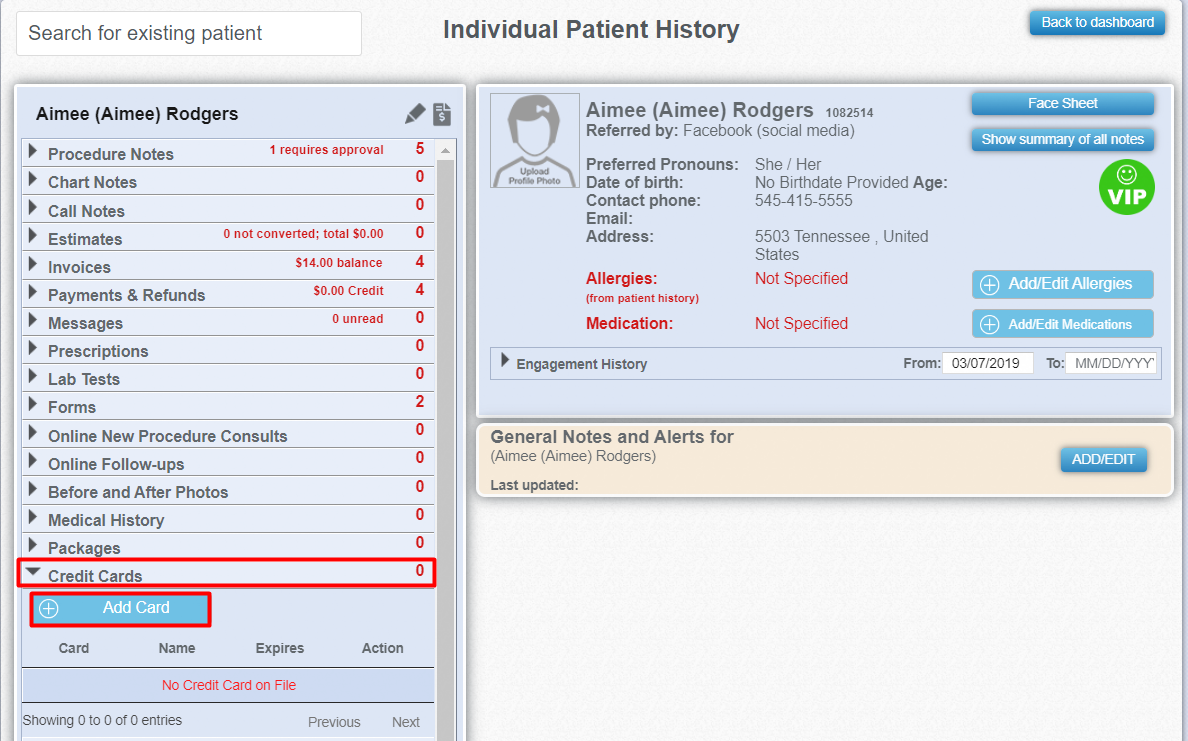Click ADD/EDIT for general notes

(x=1103, y=459)
